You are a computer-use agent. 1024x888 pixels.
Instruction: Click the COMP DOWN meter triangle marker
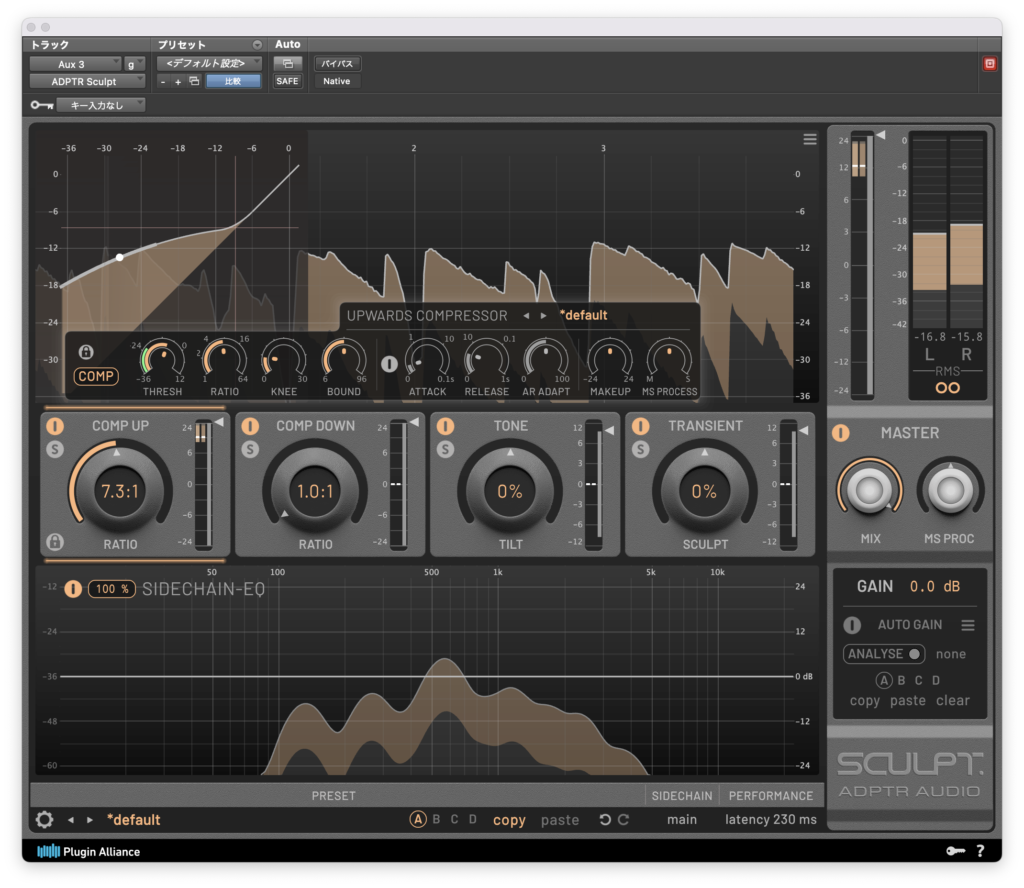pyautogui.click(x=414, y=422)
